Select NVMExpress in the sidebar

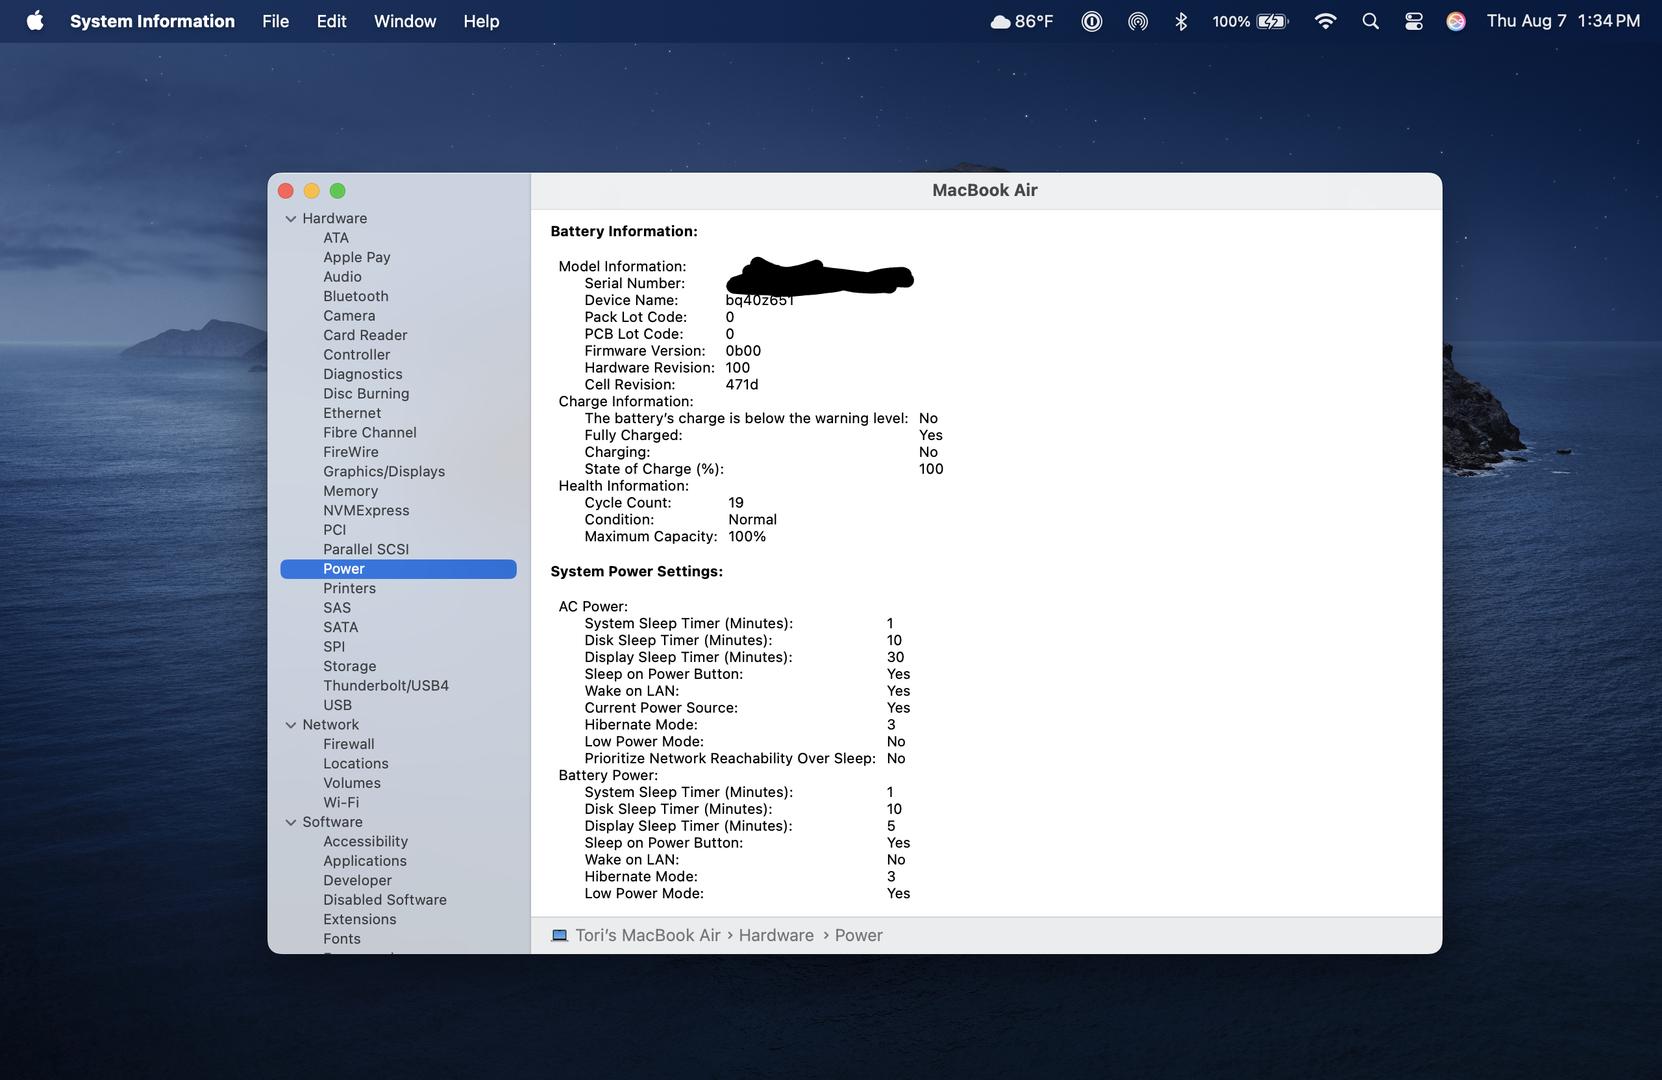coord(366,511)
